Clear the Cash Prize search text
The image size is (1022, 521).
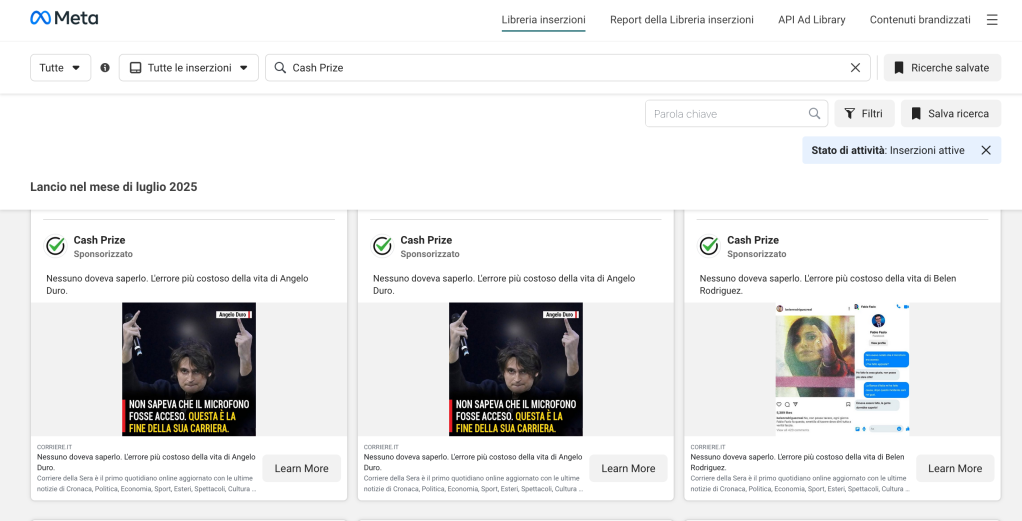855,68
